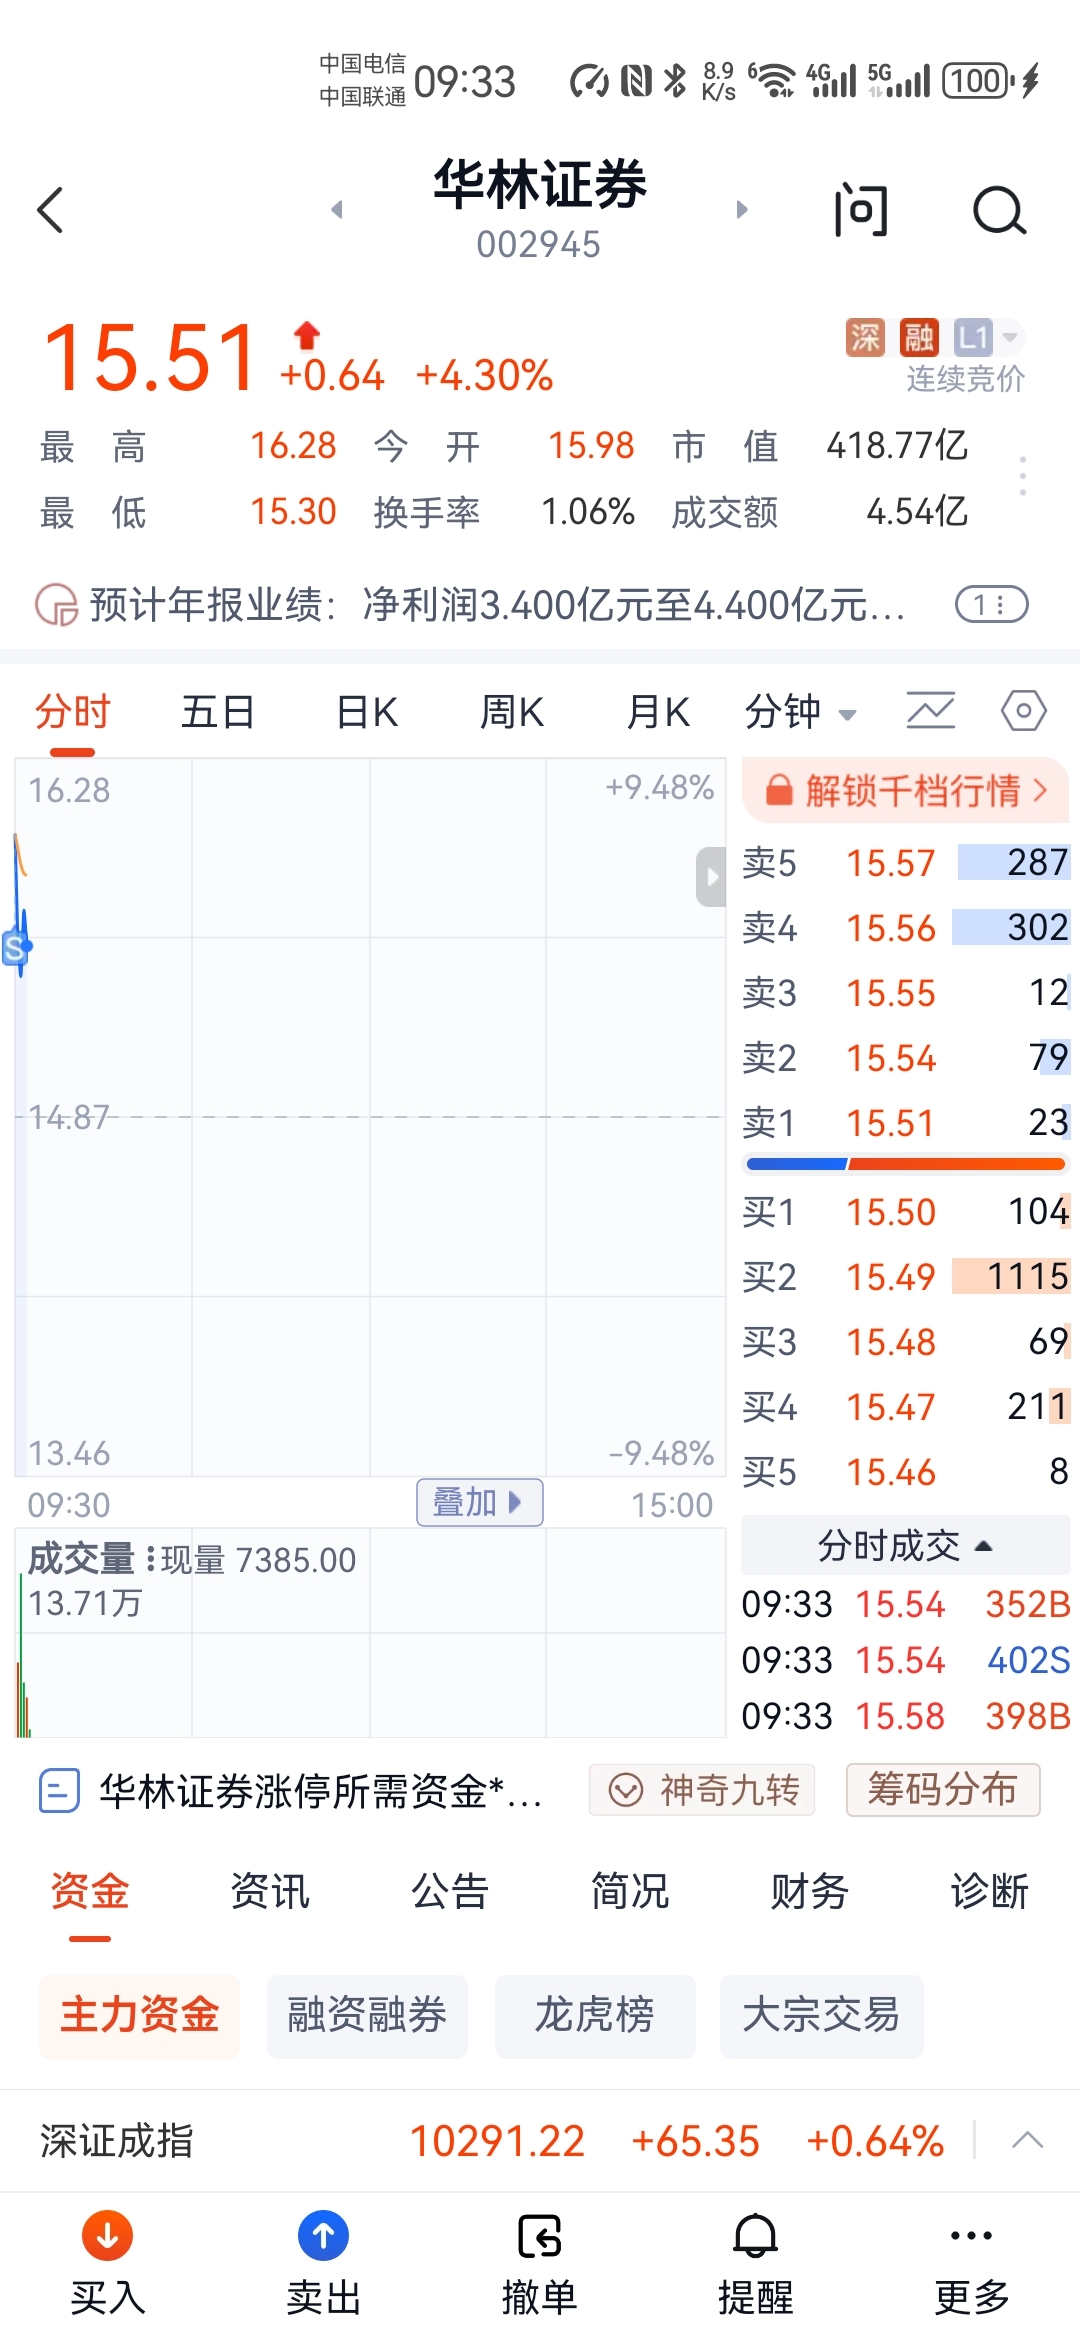Screen dimensions: 1080x2340
Task: Select 买1 order row at 15.50
Action: [906, 1211]
